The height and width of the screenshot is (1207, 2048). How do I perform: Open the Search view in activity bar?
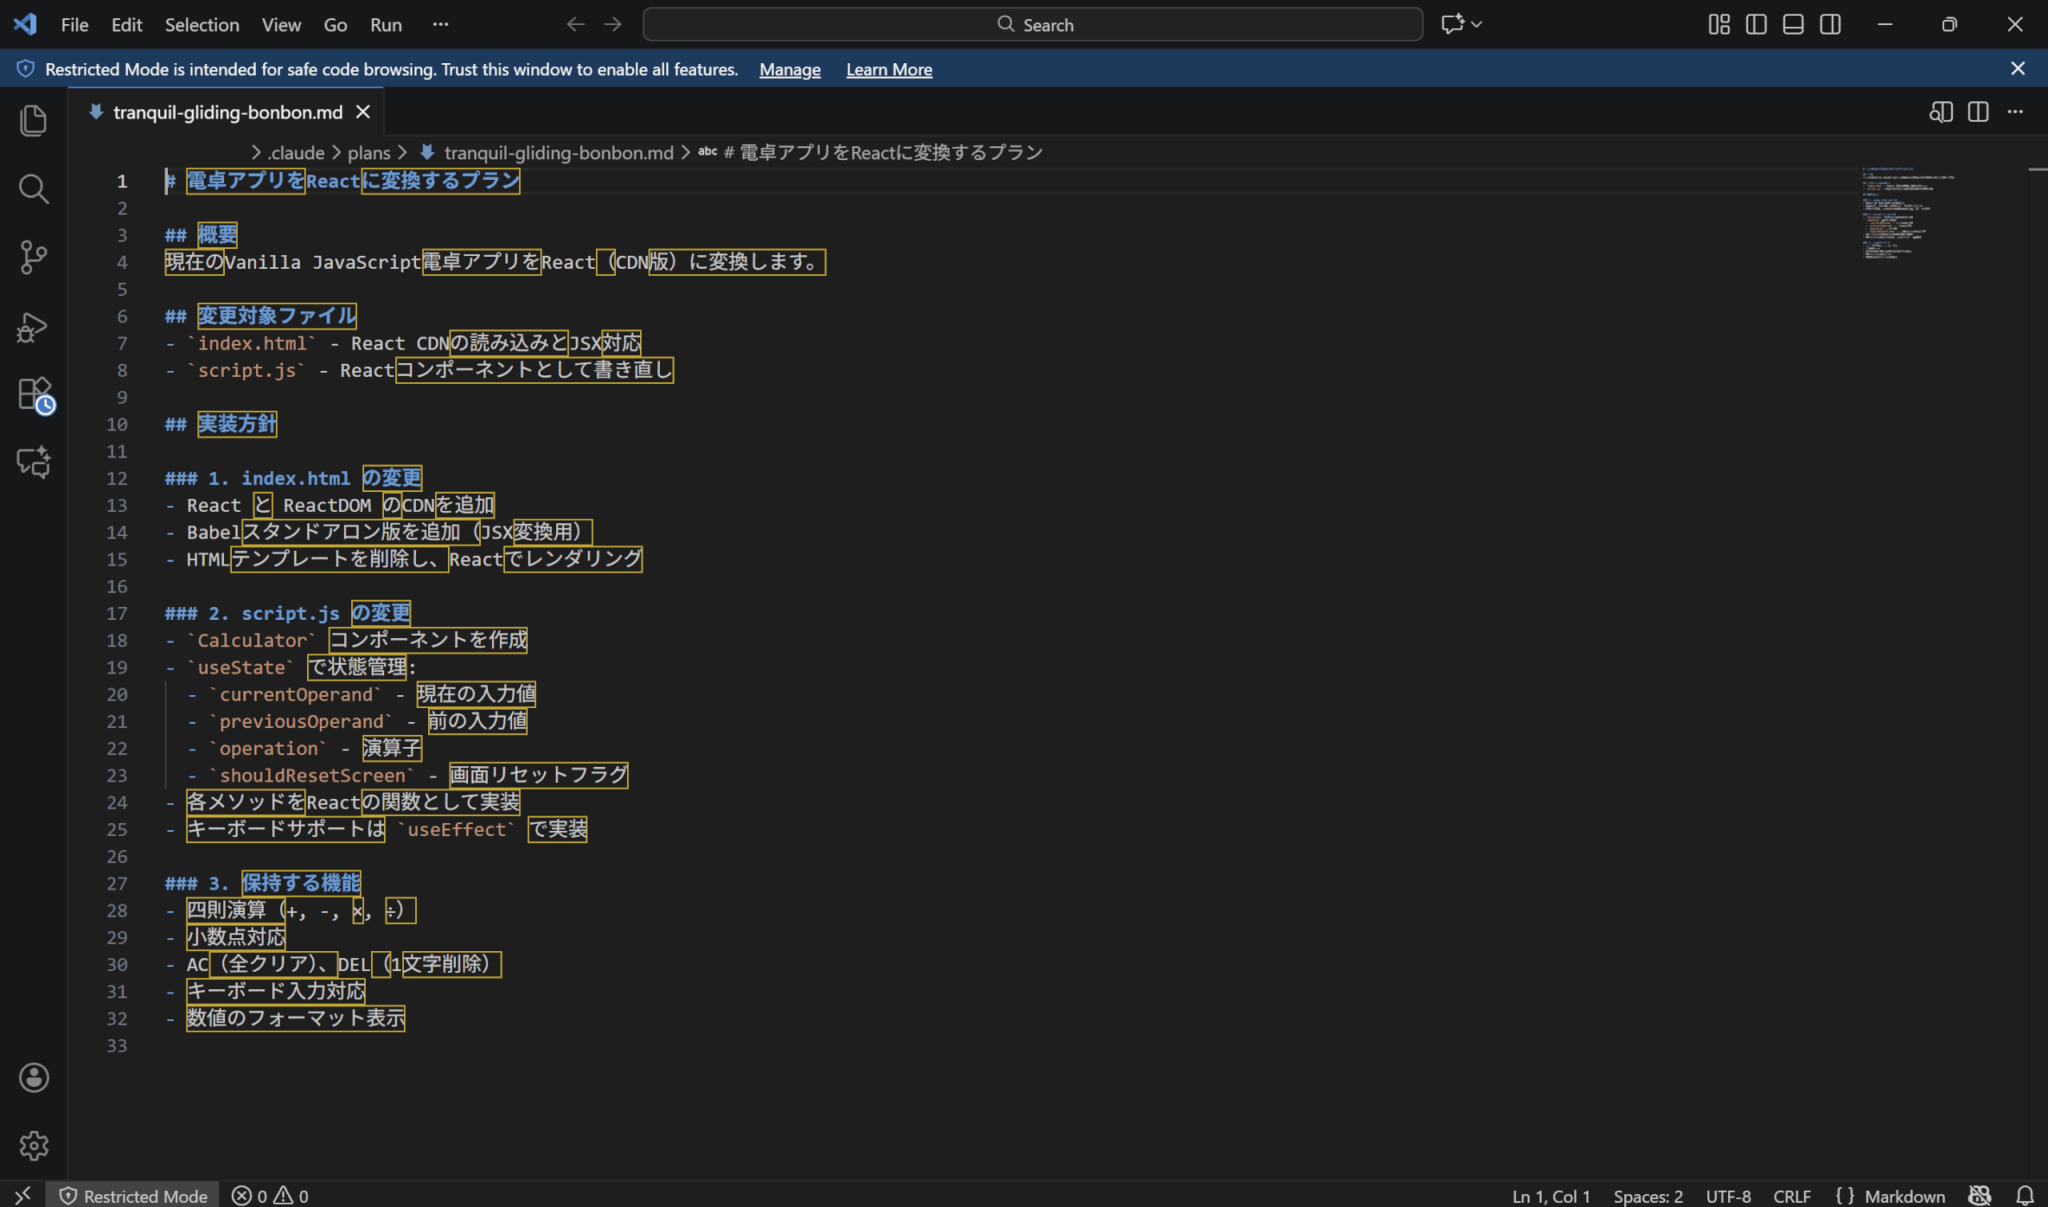point(33,188)
